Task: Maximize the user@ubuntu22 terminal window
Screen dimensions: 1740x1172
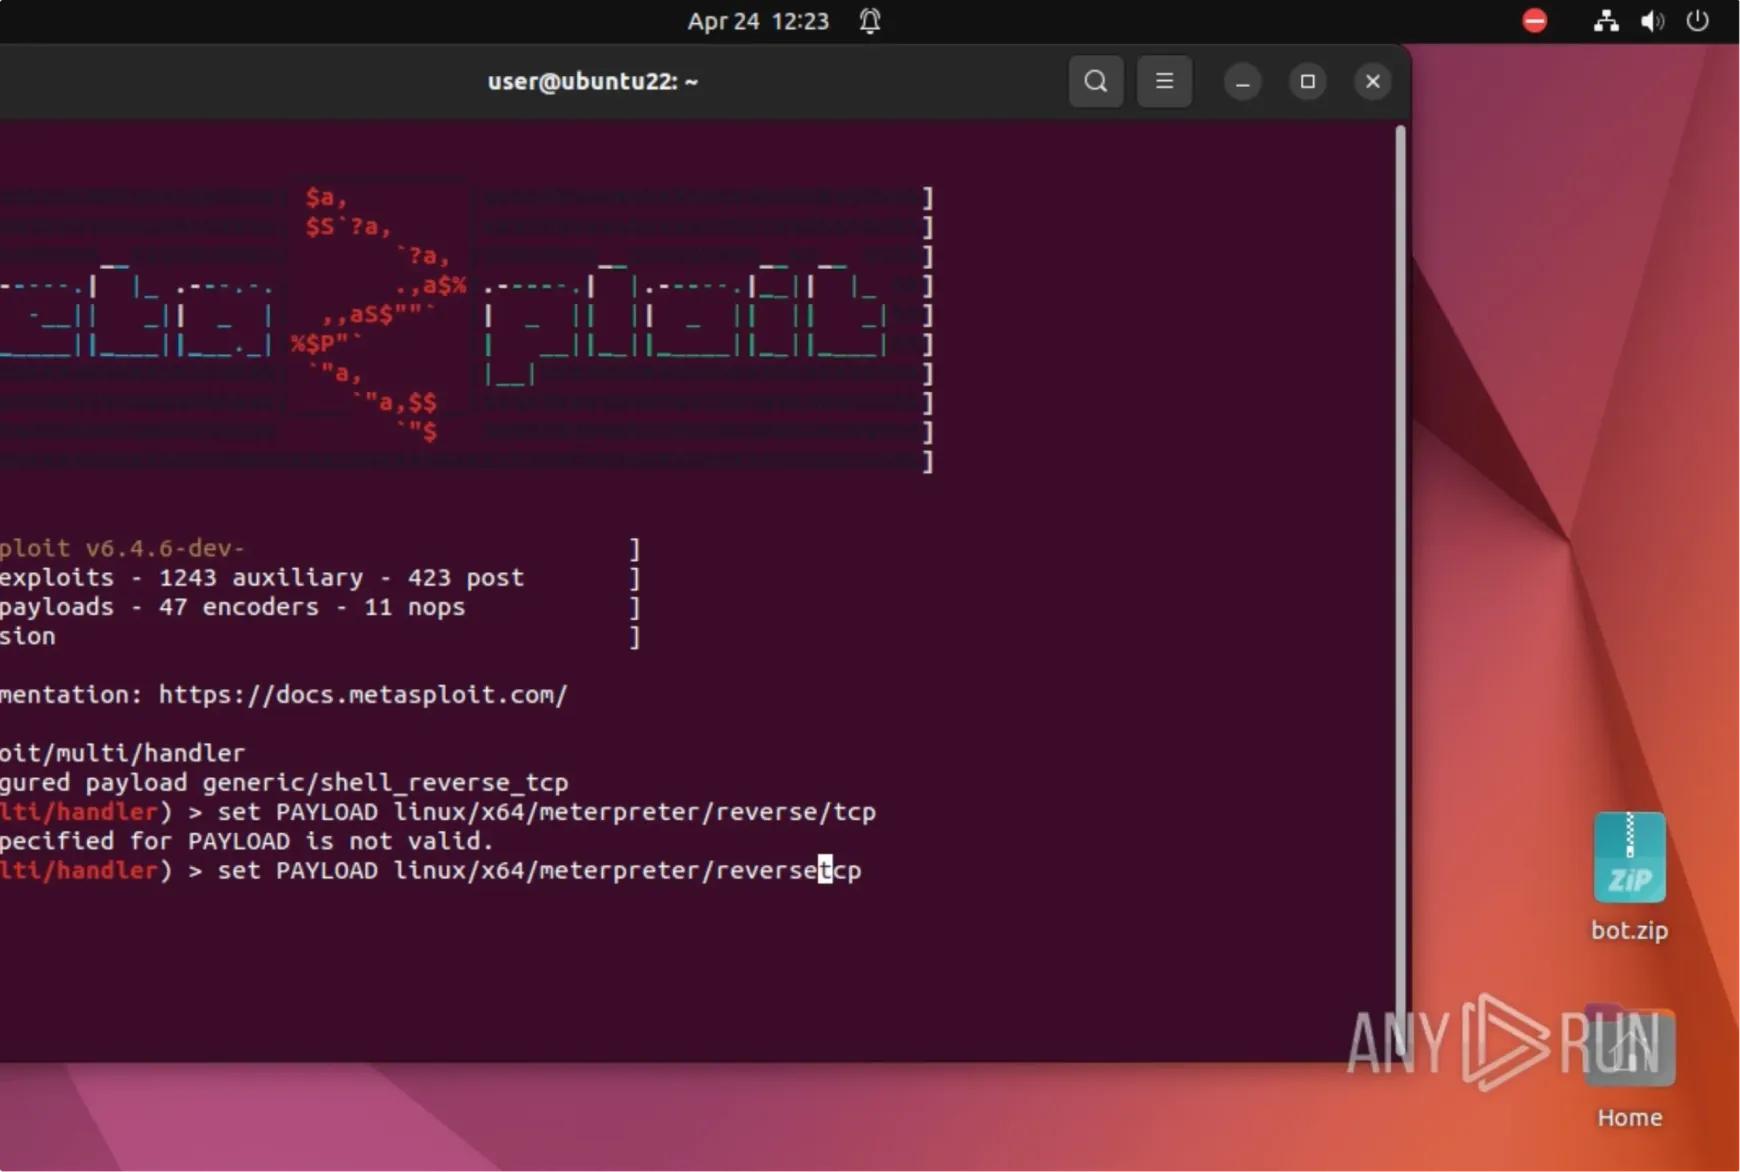Action: click(1307, 81)
